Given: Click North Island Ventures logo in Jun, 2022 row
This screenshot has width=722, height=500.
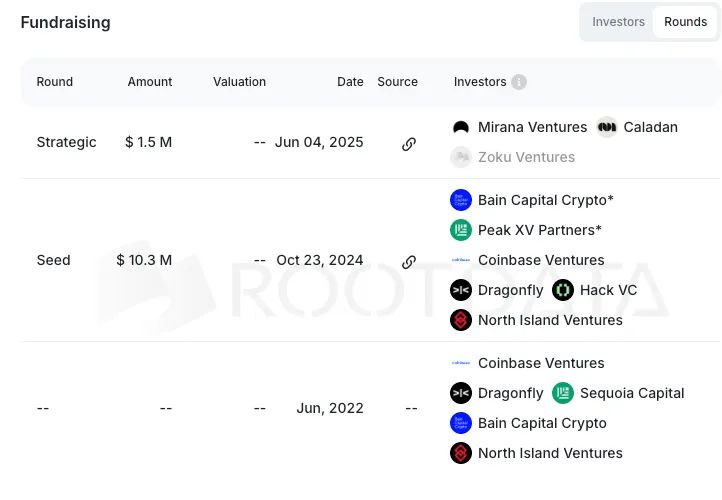Looking at the screenshot, I should point(461,453).
